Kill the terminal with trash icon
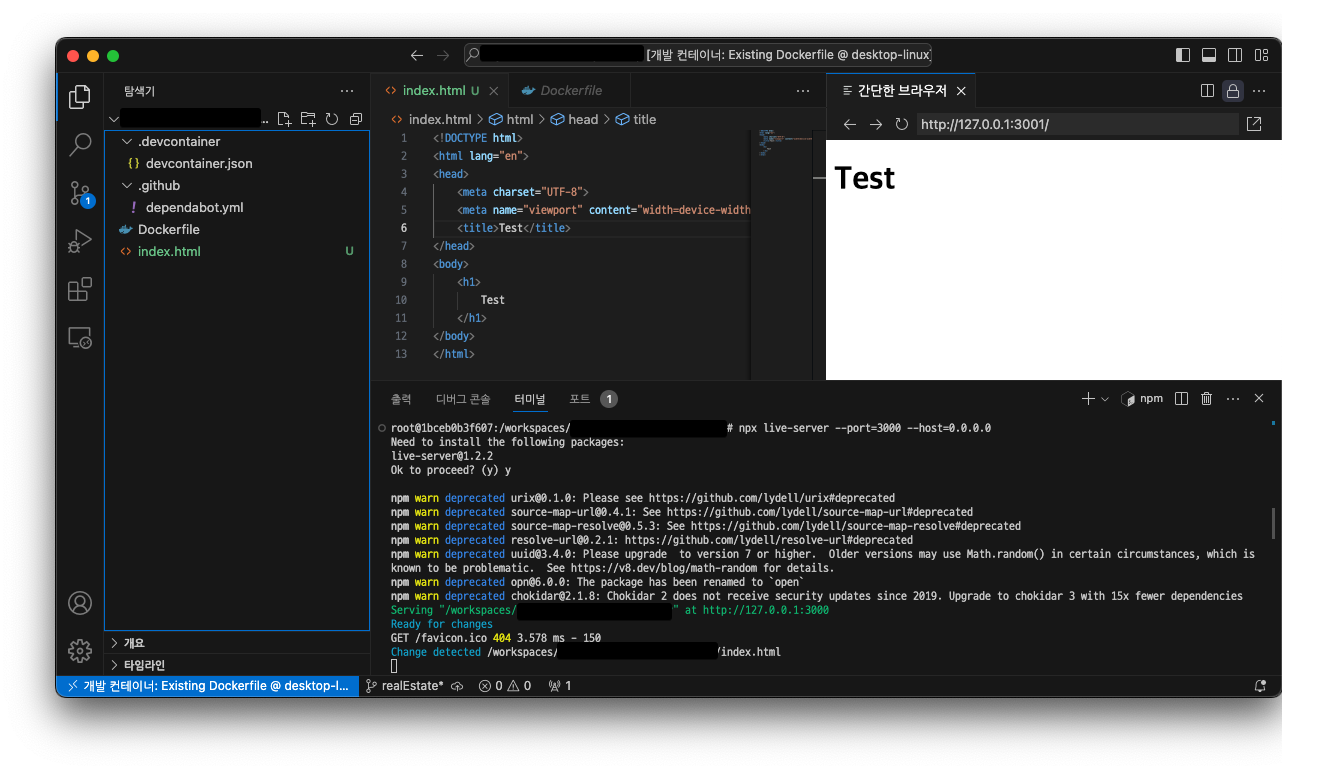This screenshot has height=771, width=1338. click(x=1206, y=398)
